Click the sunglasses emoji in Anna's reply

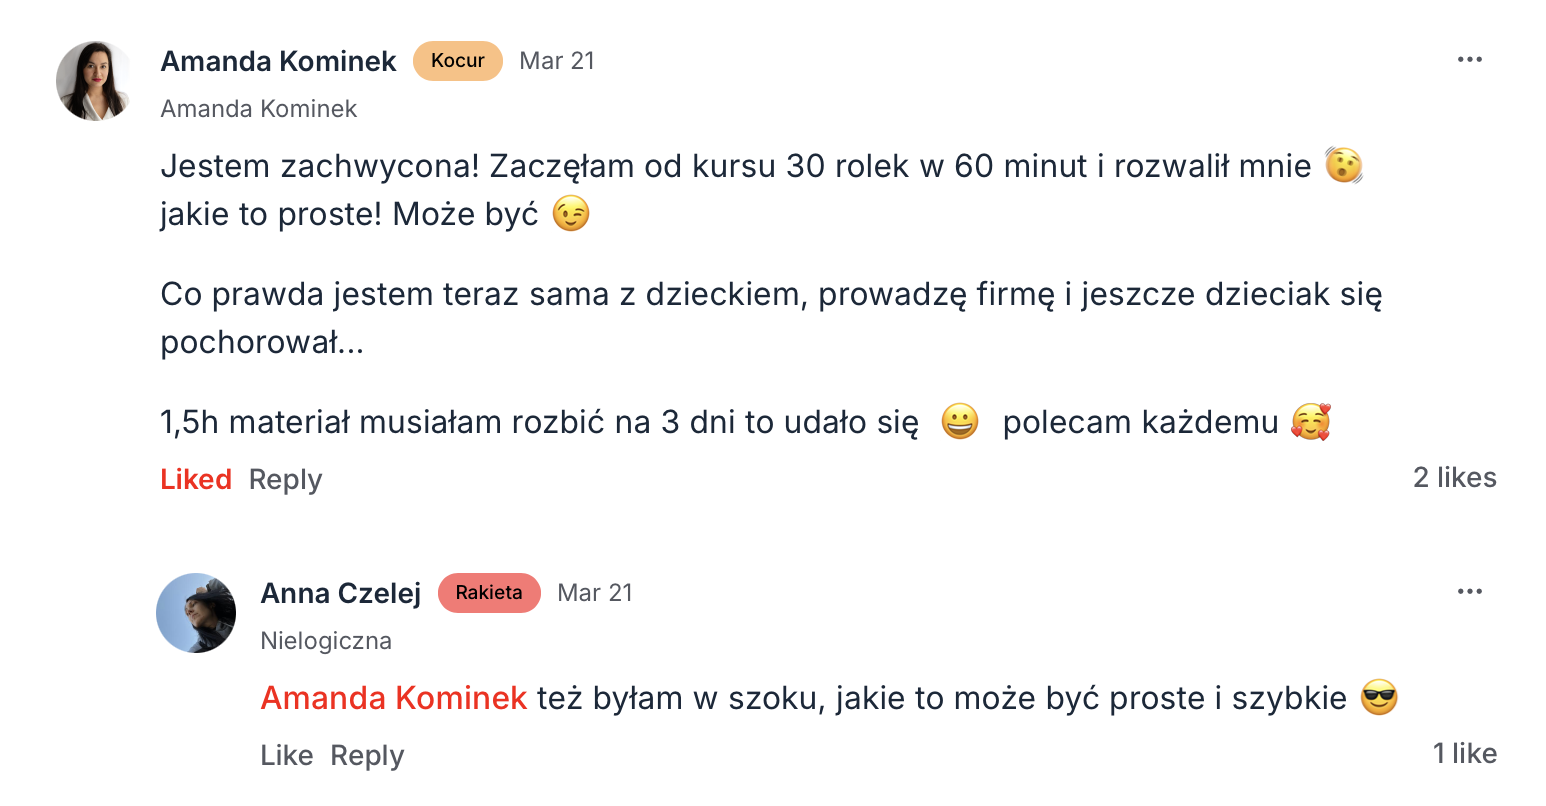(1379, 698)
